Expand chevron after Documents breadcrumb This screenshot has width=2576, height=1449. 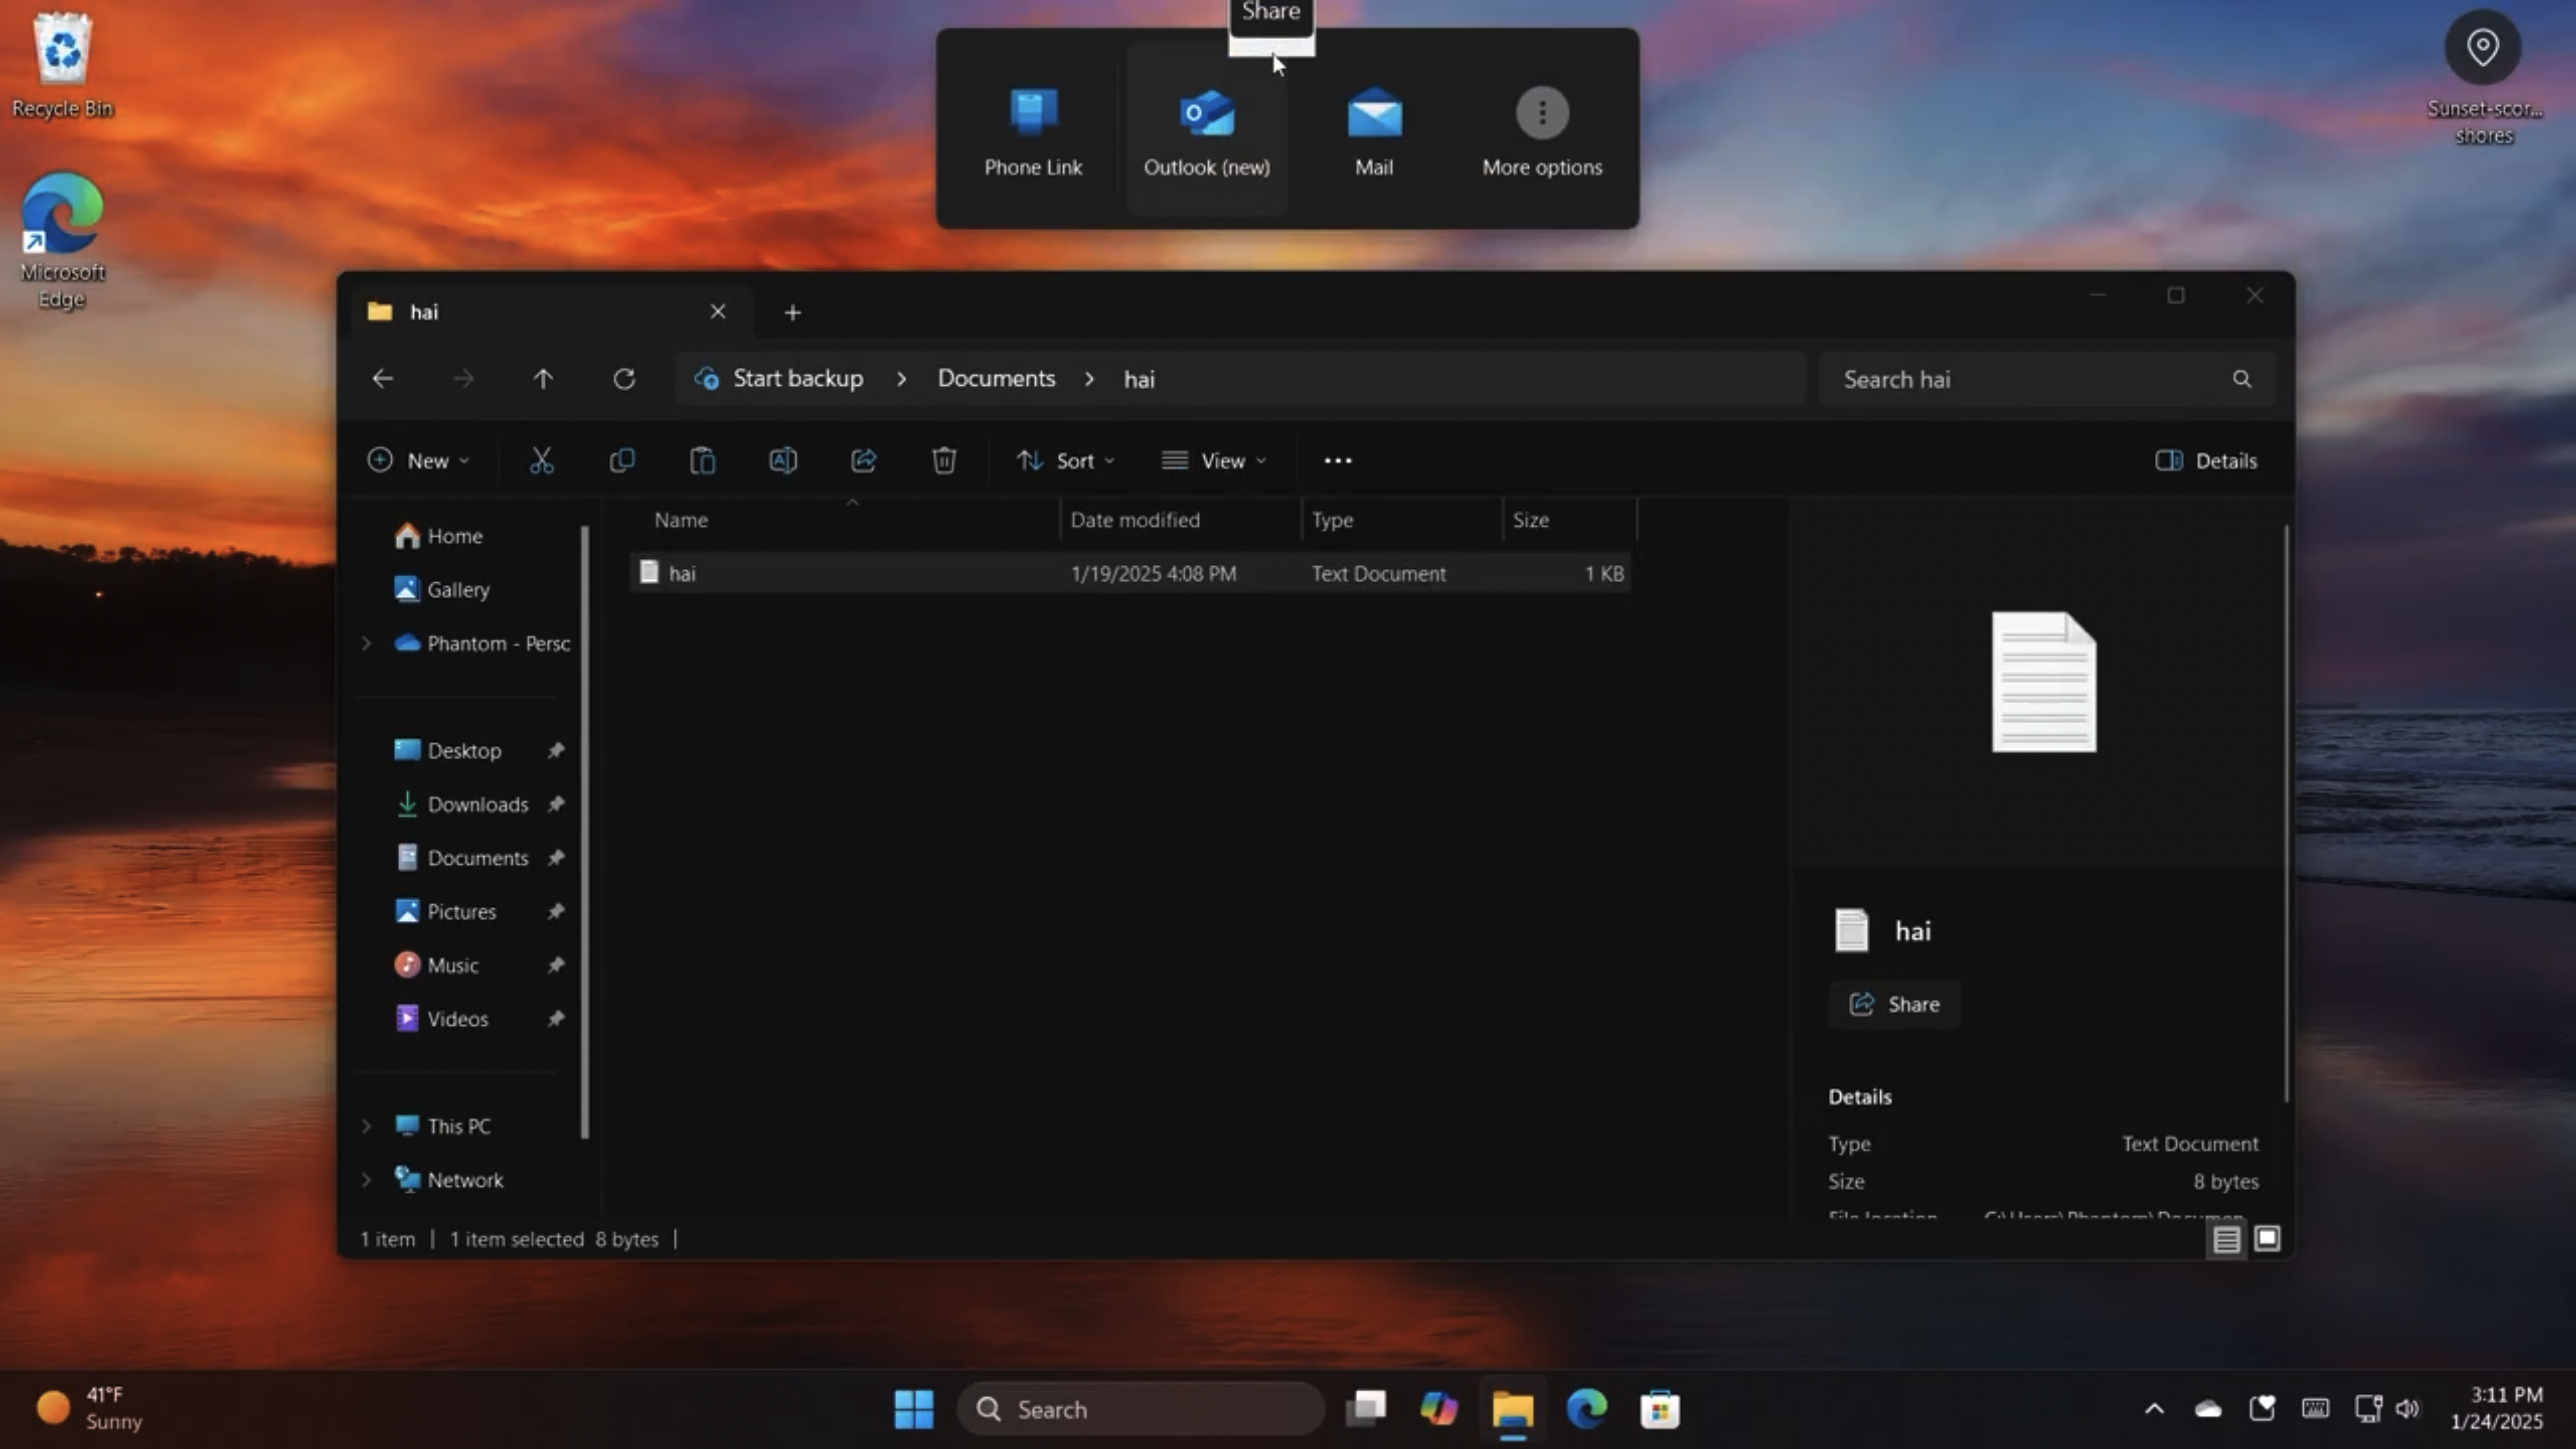point(1089,379)
